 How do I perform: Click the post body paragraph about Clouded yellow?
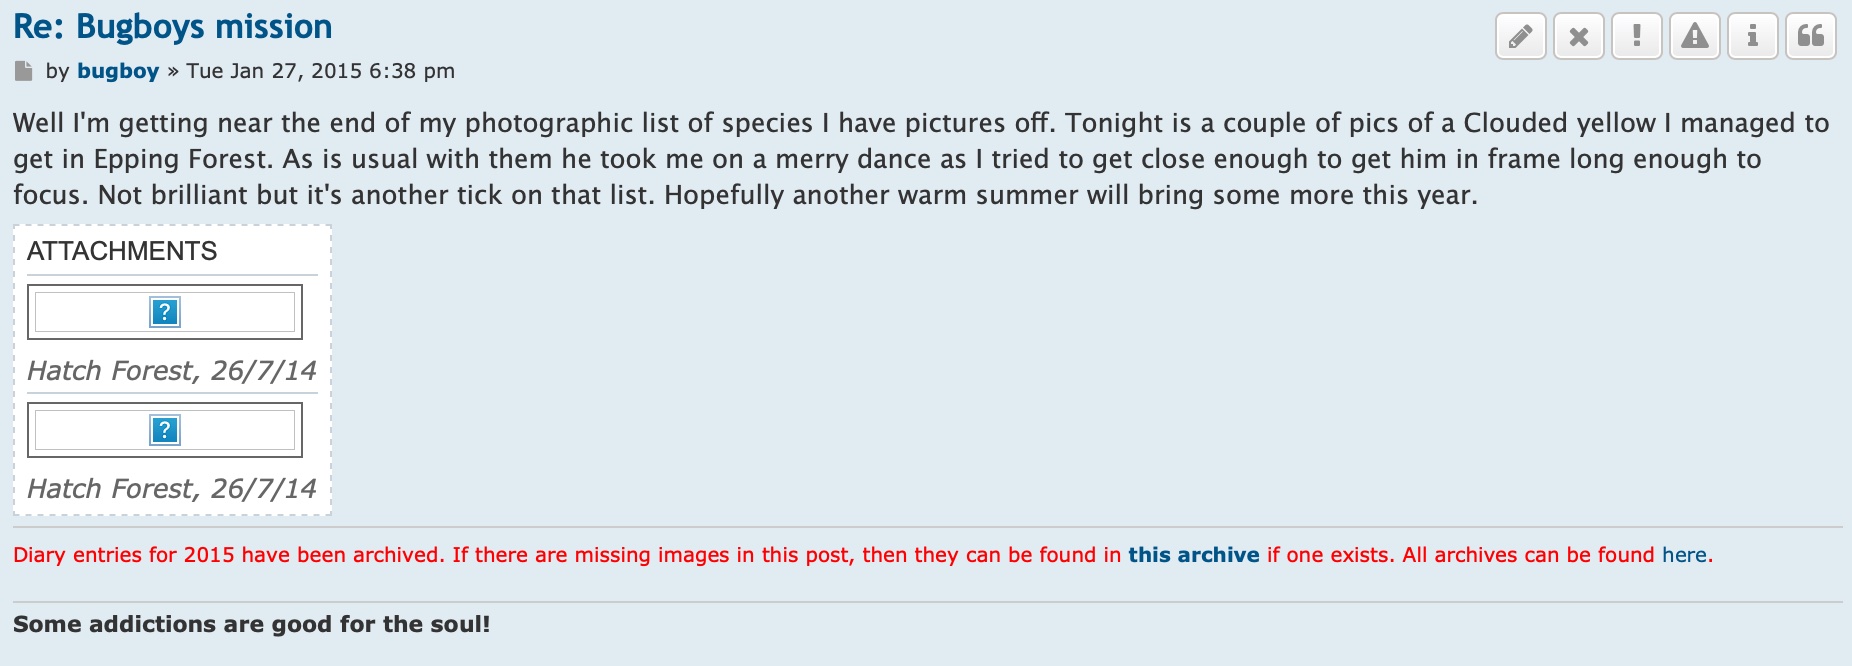tap(921, 159)
